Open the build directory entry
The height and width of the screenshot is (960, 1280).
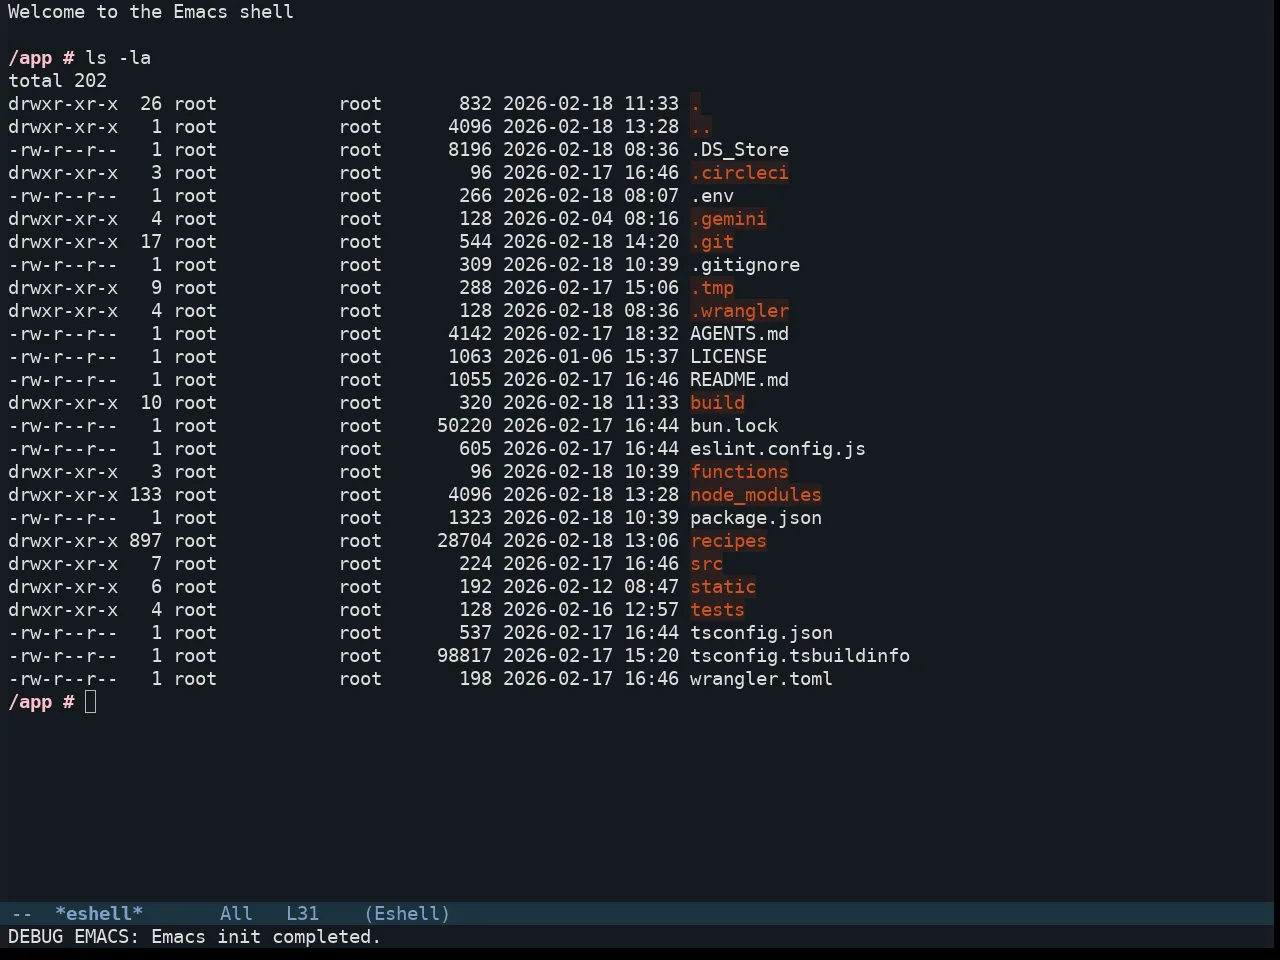717,403
